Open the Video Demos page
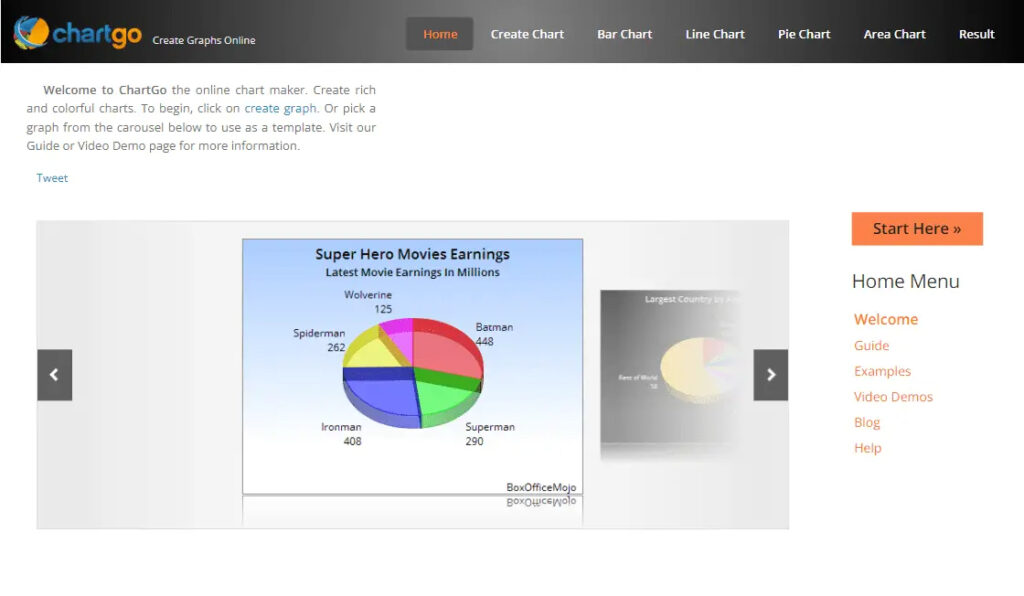This screenshot has height=596, width=1024. pos(893,396)
